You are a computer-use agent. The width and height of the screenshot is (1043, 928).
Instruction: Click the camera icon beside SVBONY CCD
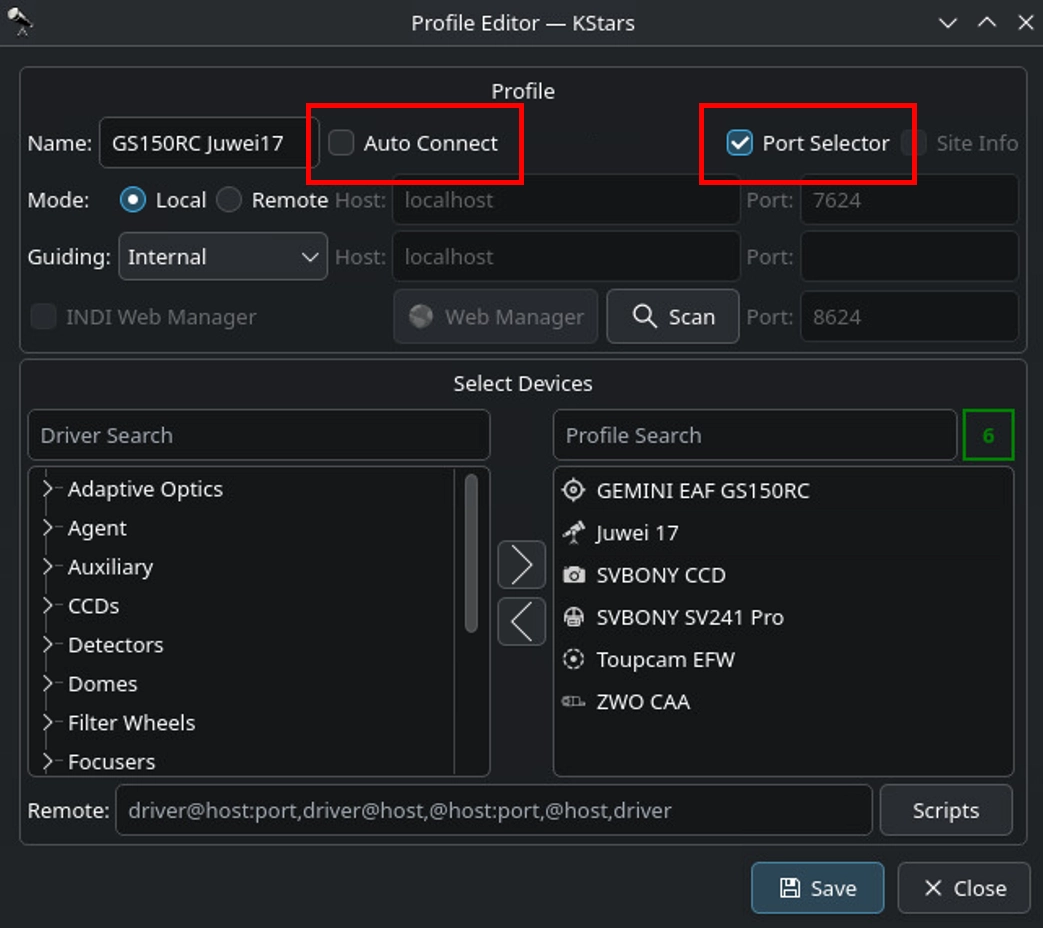click(x=573, y=575)
